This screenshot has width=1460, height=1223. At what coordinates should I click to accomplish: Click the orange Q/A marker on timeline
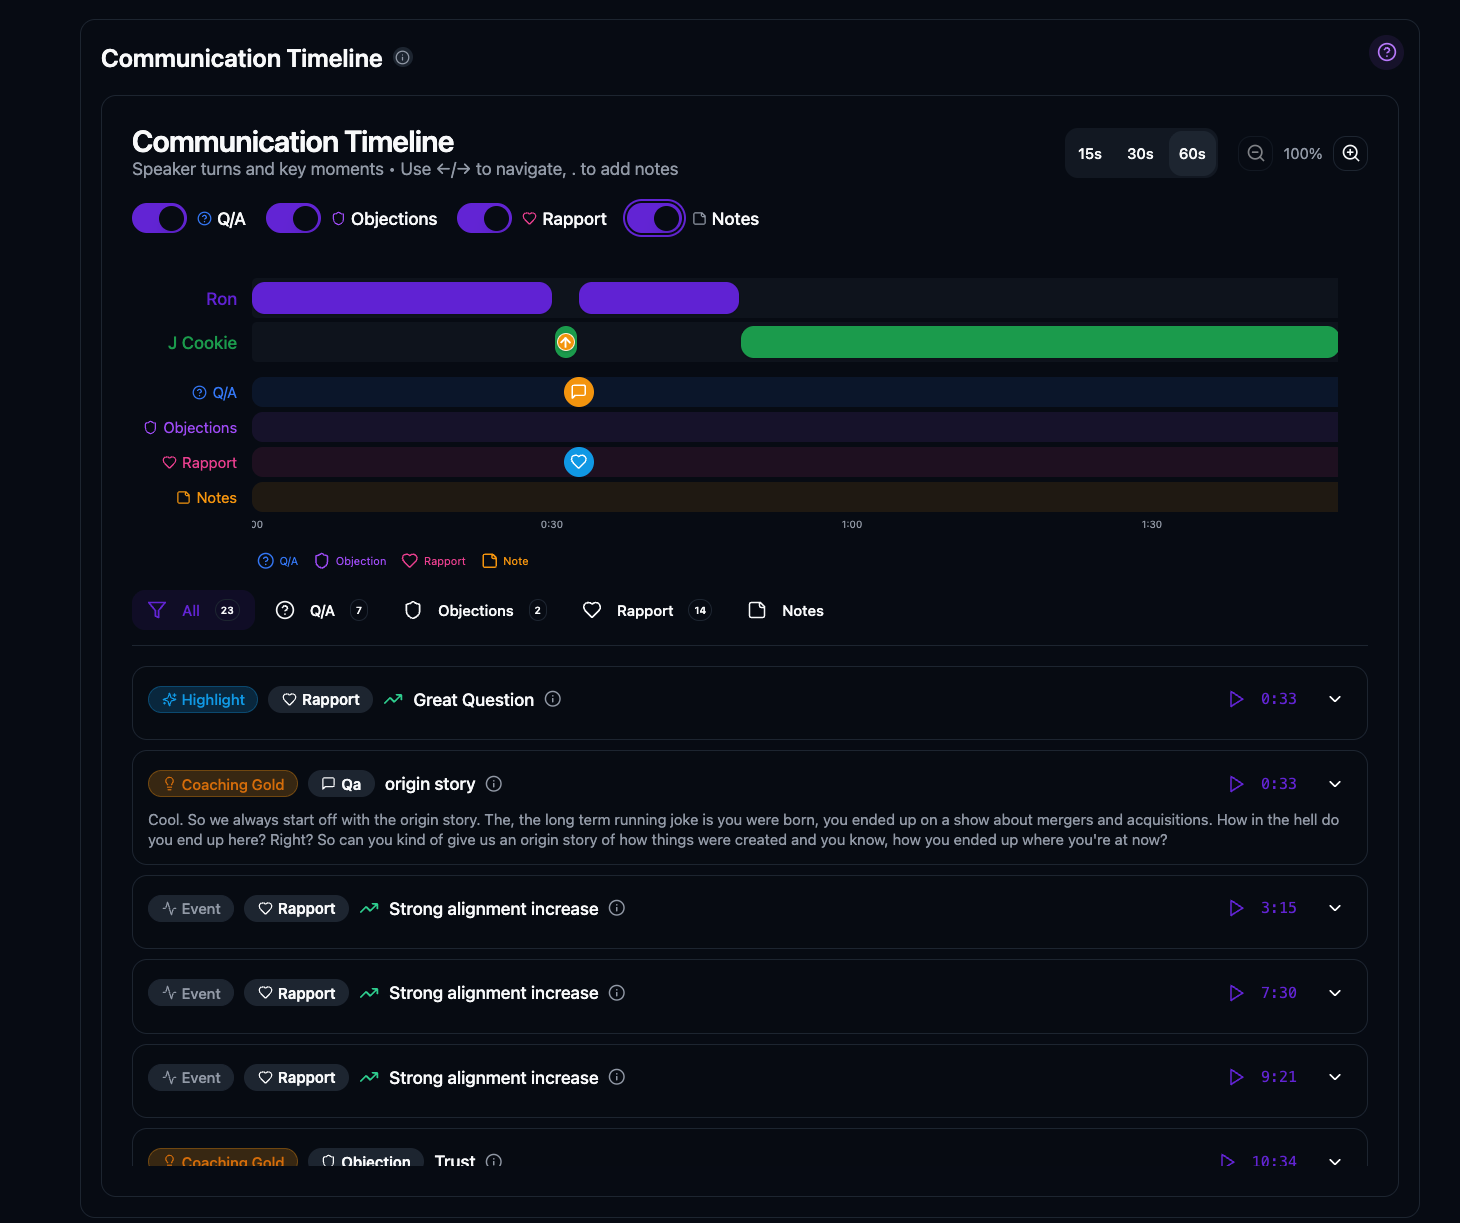coord(578,392)
